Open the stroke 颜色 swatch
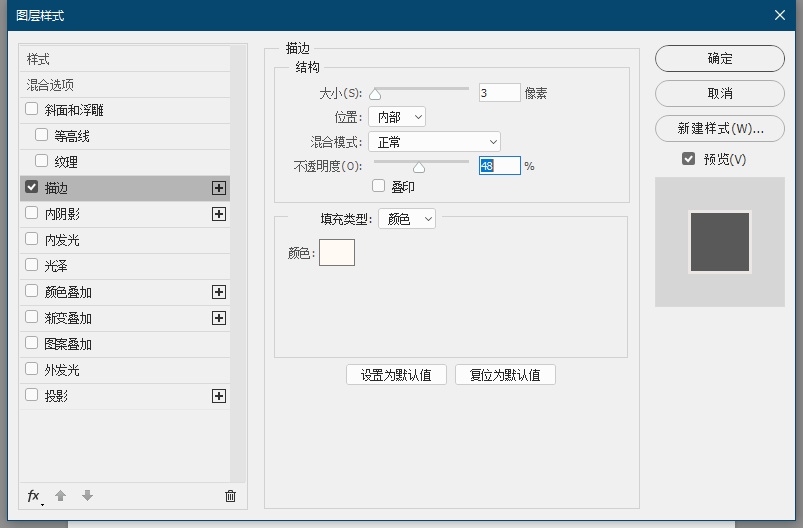This screenshot has width=803, height=528. pos(337,252)
